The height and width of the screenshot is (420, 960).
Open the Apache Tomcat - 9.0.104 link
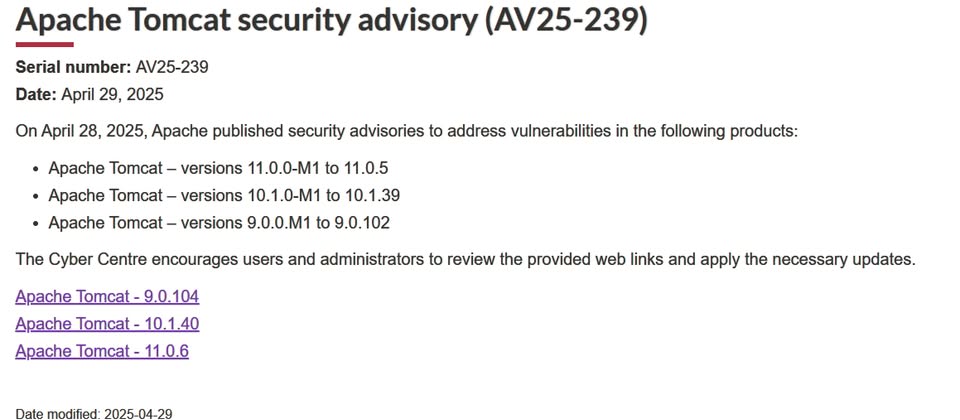point(107,297)
